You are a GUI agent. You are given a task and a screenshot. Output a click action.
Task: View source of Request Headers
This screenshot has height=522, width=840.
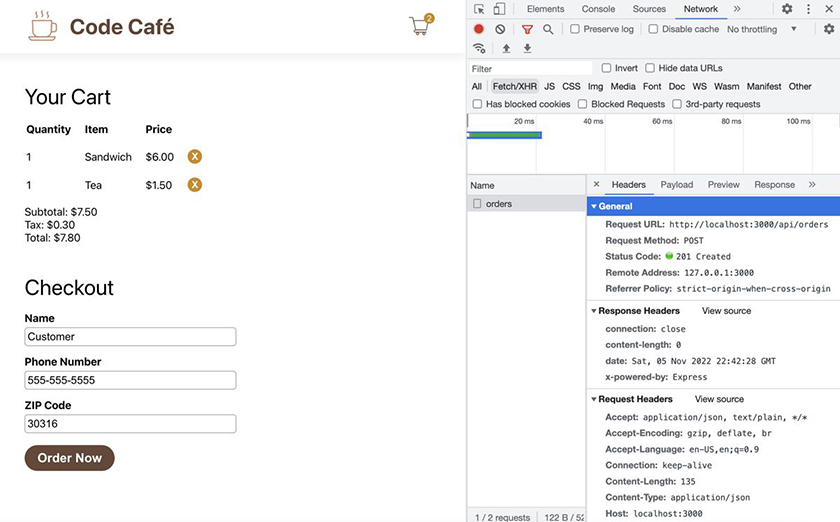point(719,399)
